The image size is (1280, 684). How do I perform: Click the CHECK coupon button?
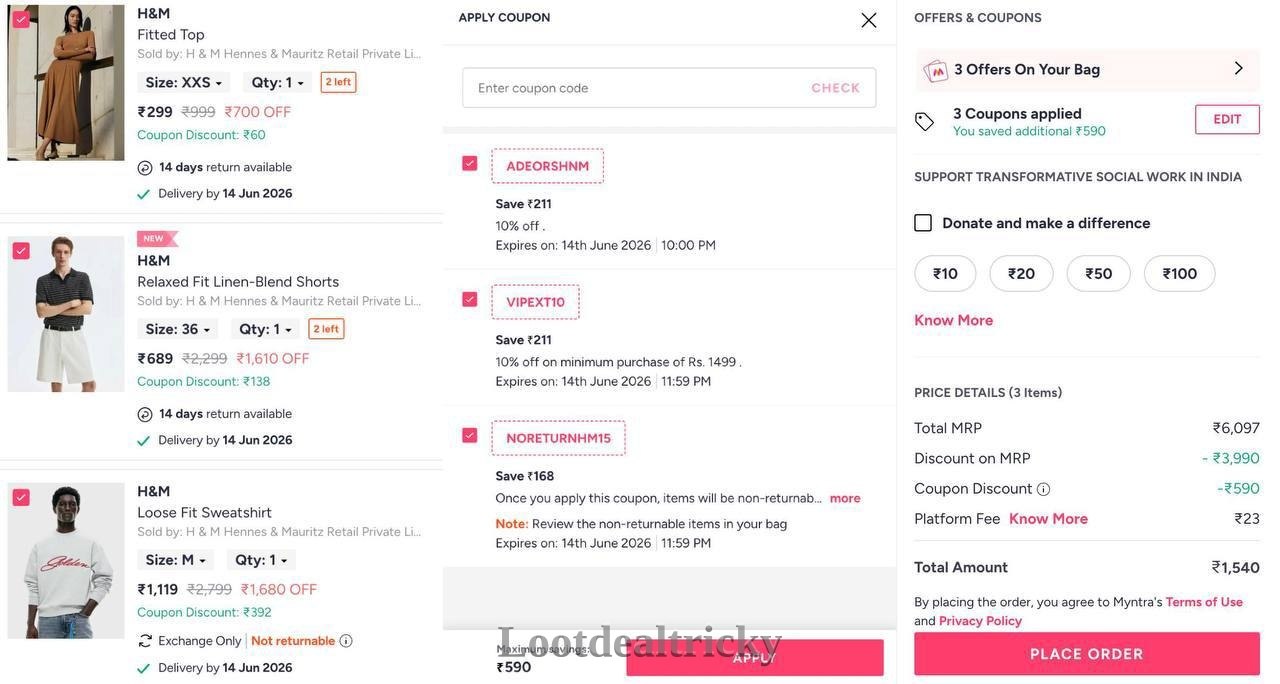point(836,88)
